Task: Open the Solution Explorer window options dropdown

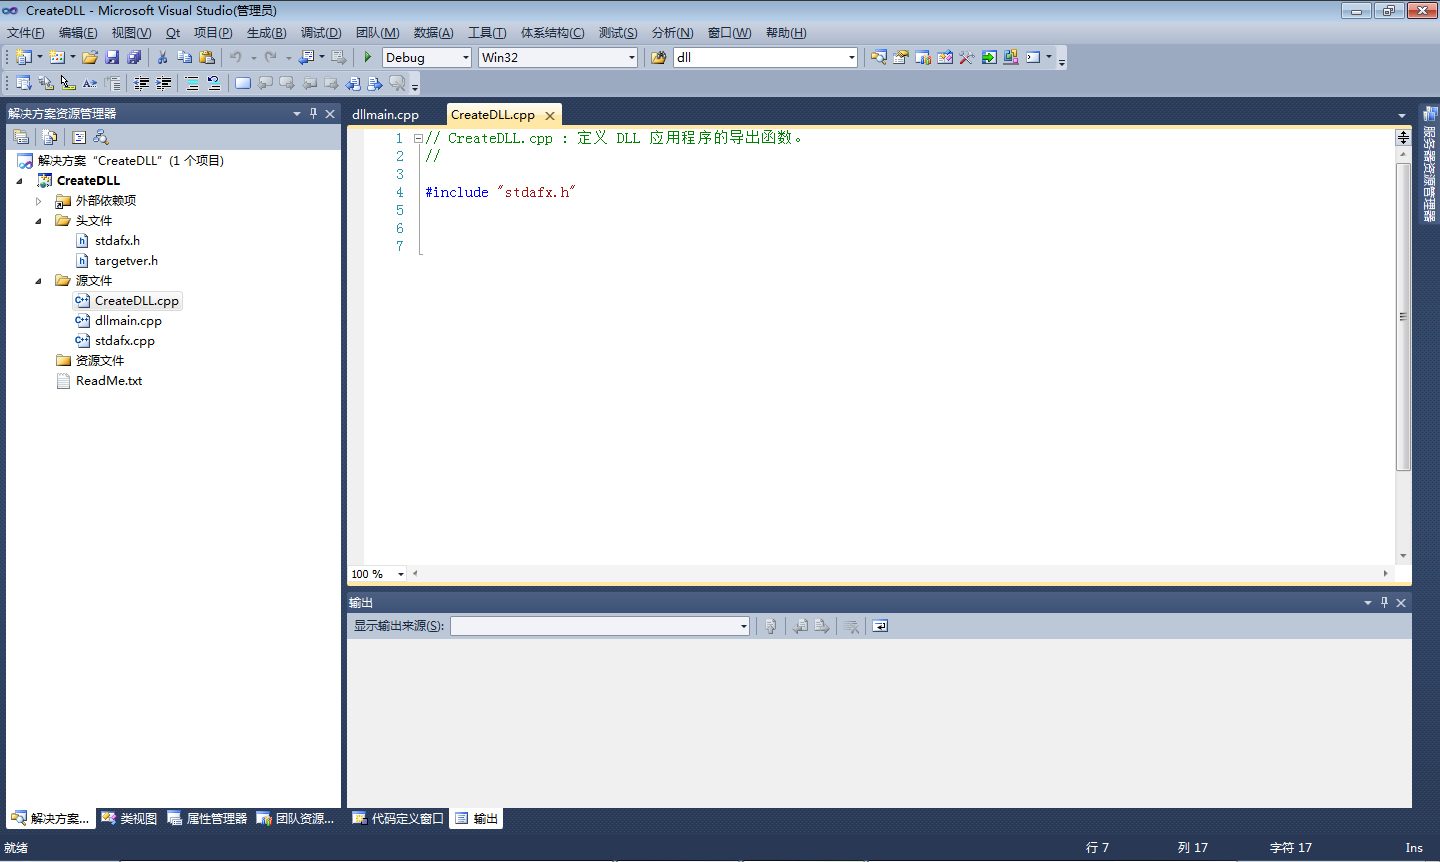Action: point(297,113)
